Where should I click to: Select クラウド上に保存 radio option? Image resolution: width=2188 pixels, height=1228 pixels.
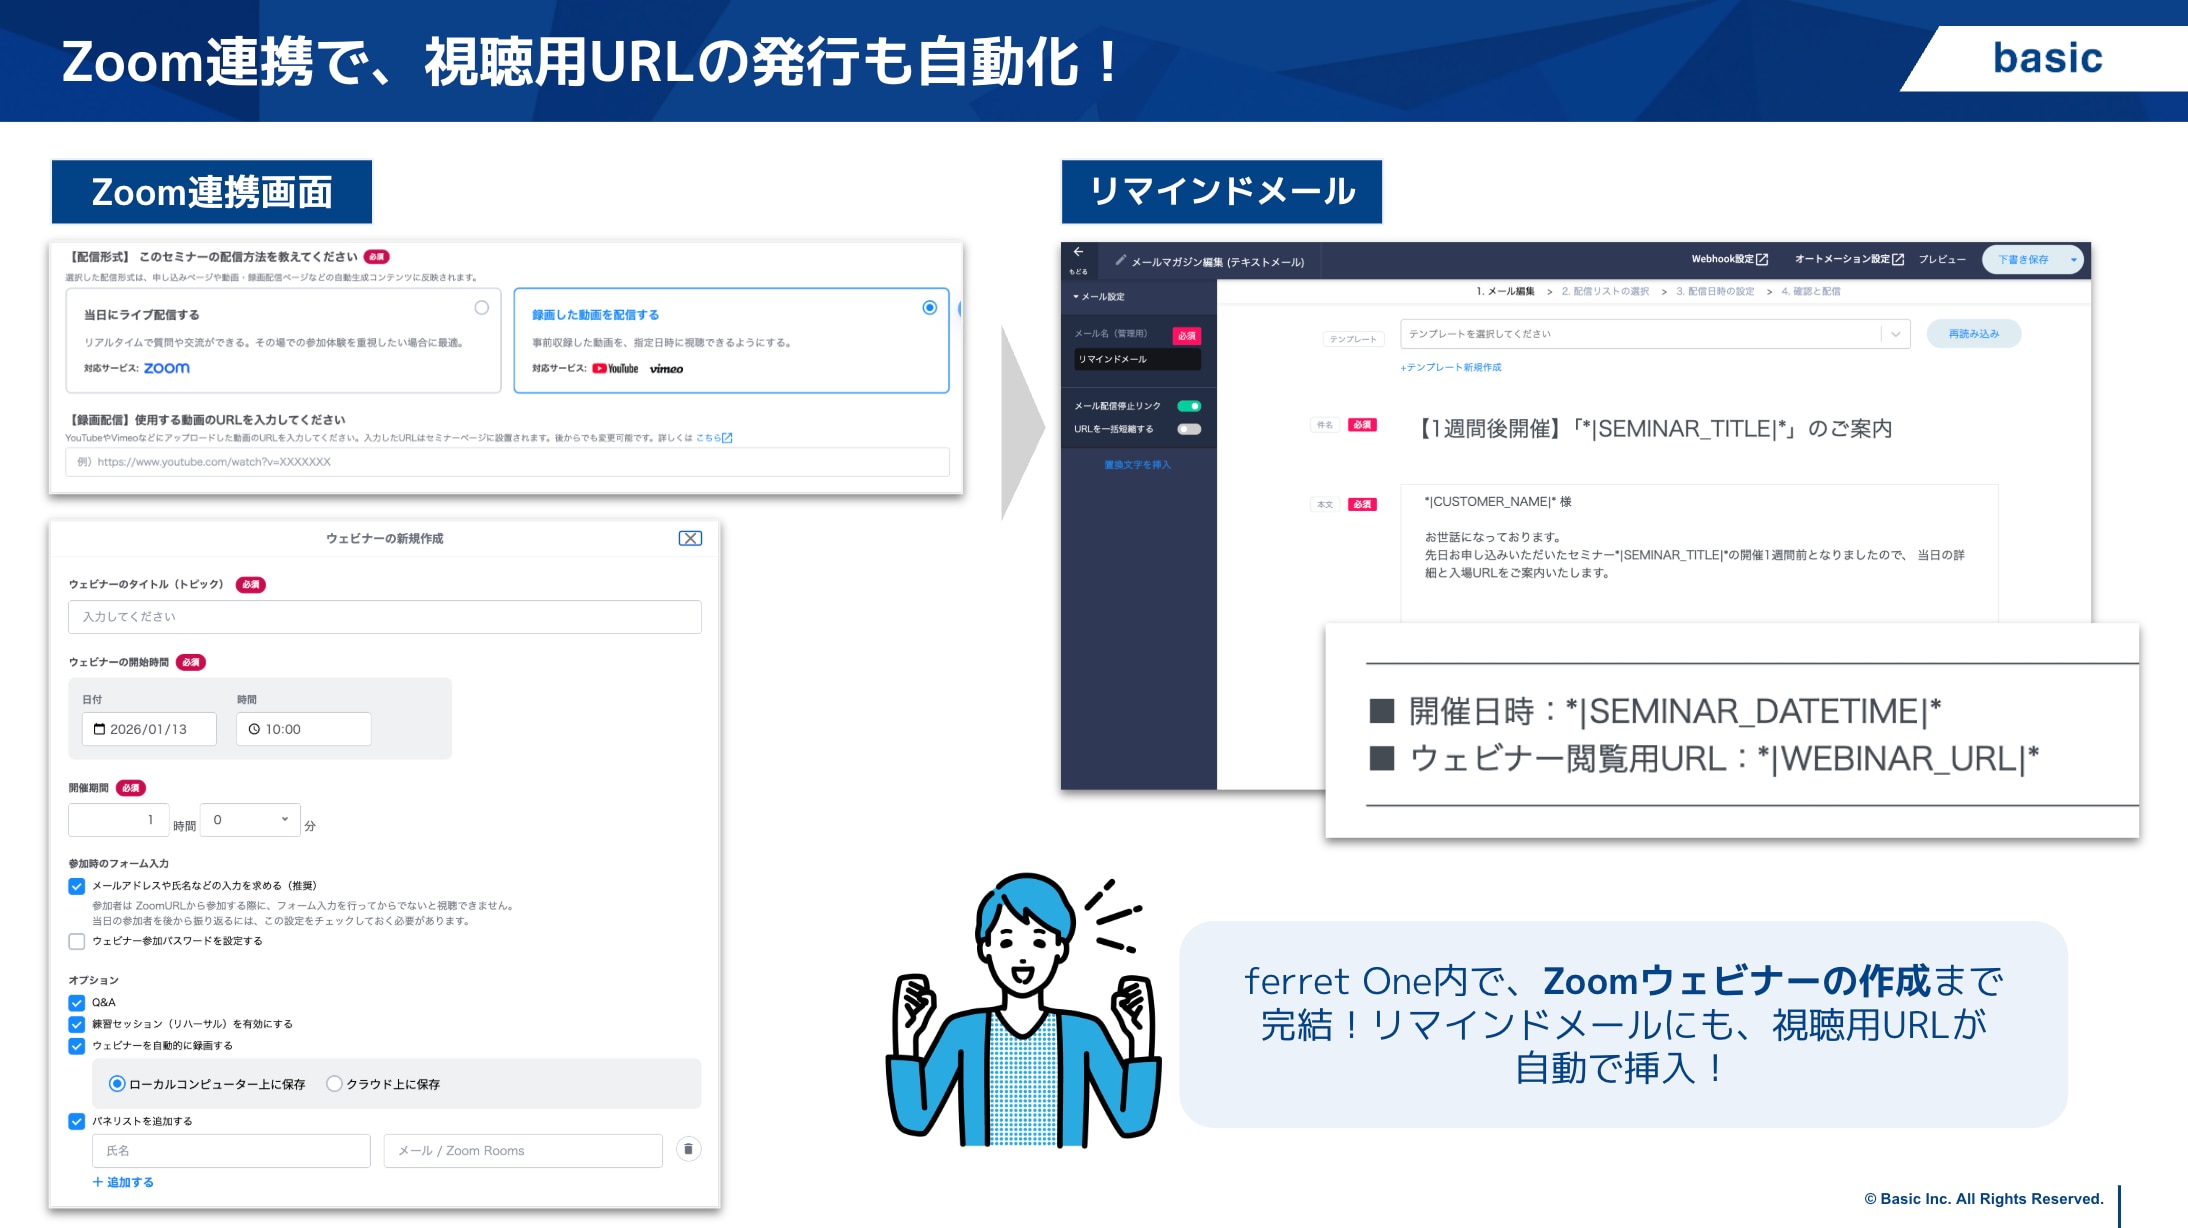(335, 1083)
